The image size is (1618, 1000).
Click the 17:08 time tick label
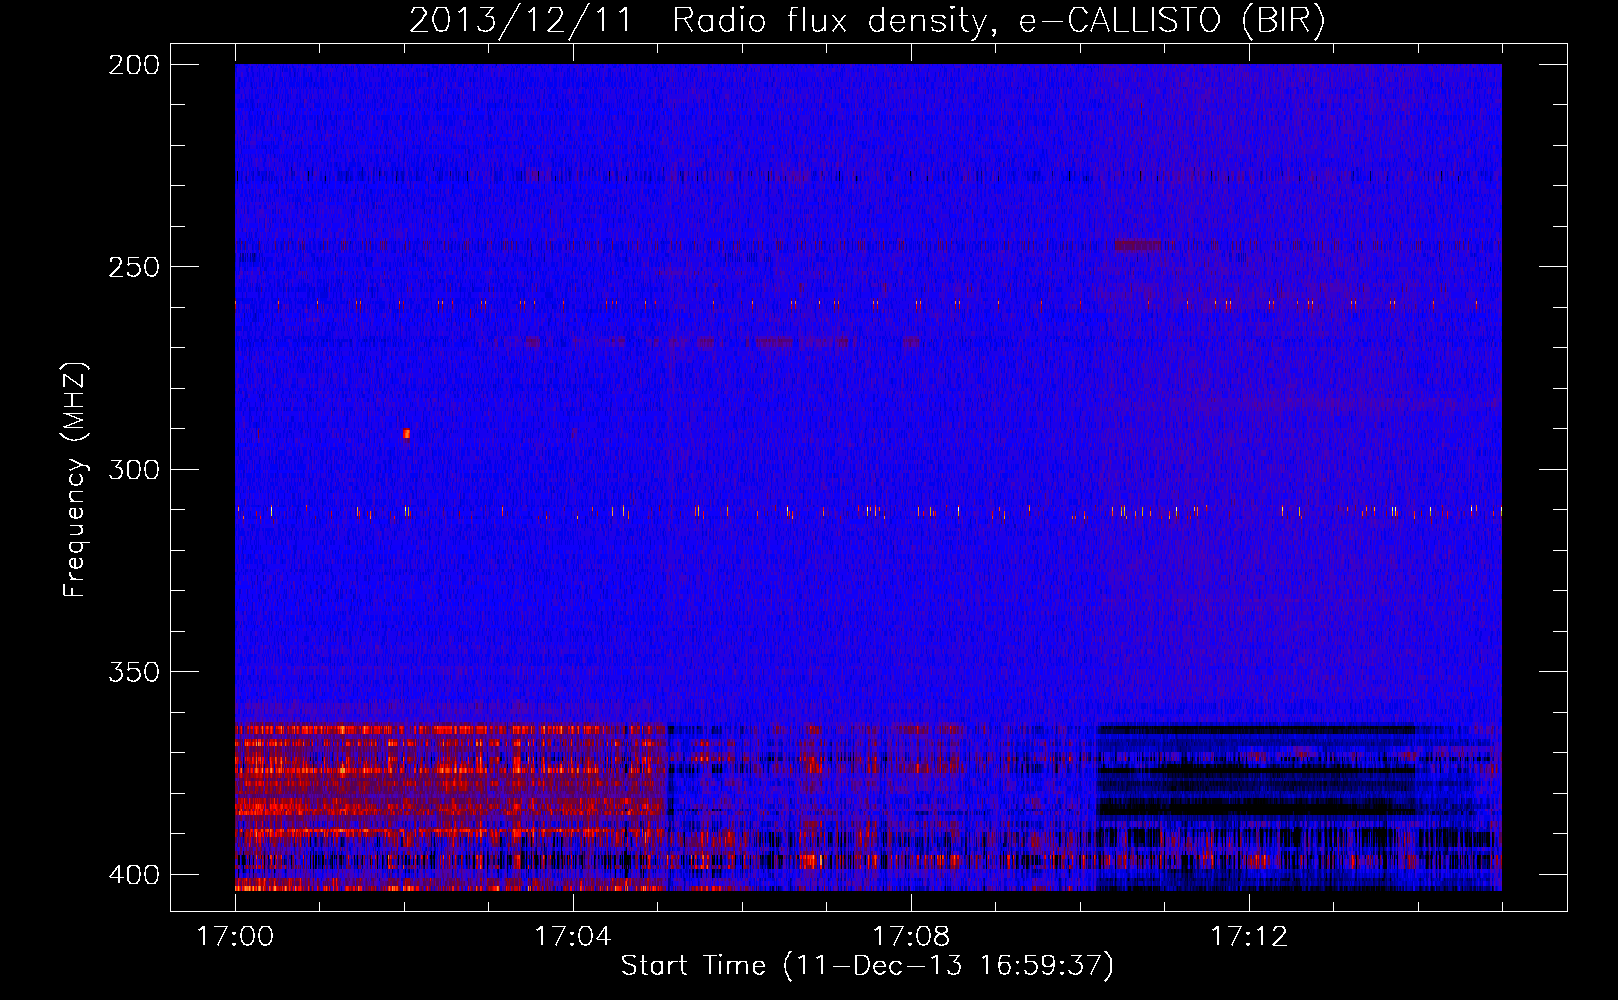point(911,937)
